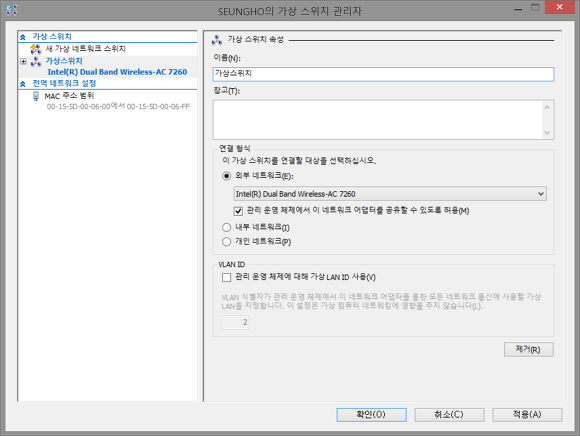Viewport: 580px width, 436px height.
Task: Click the 가상 스위치 section header
Action: point(52,37)
